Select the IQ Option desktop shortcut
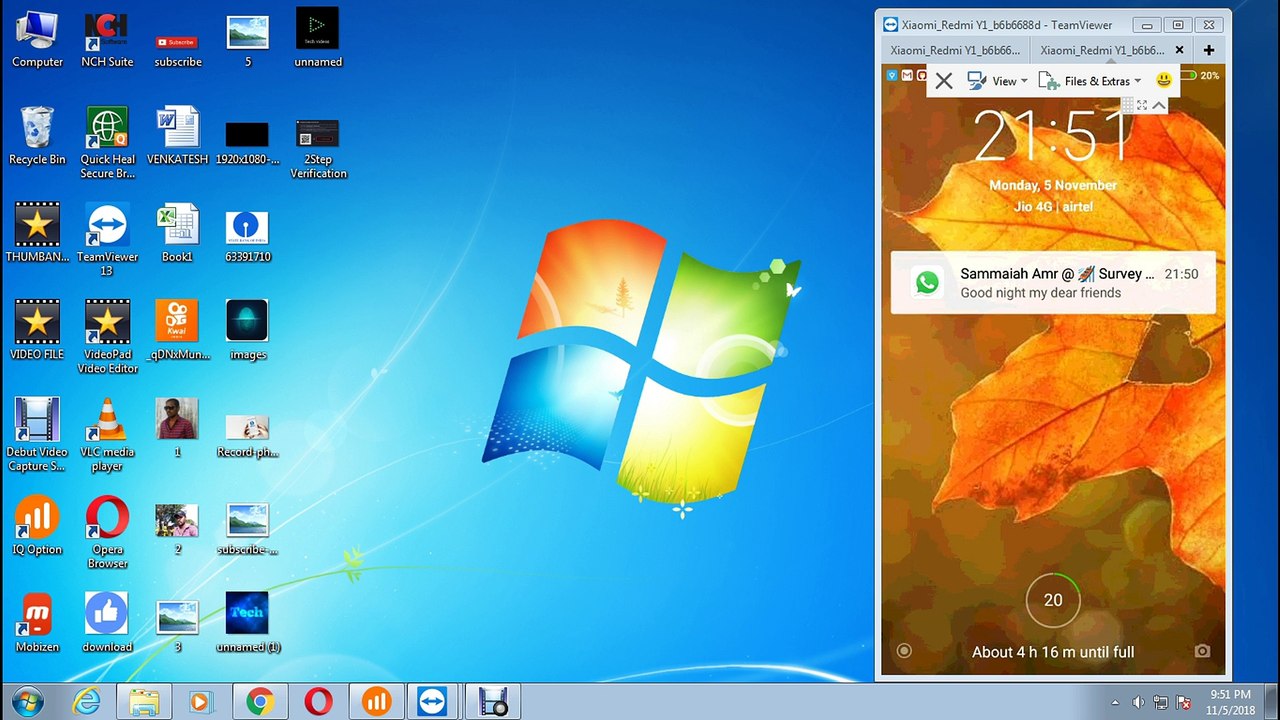 click(x=37, y=526)
